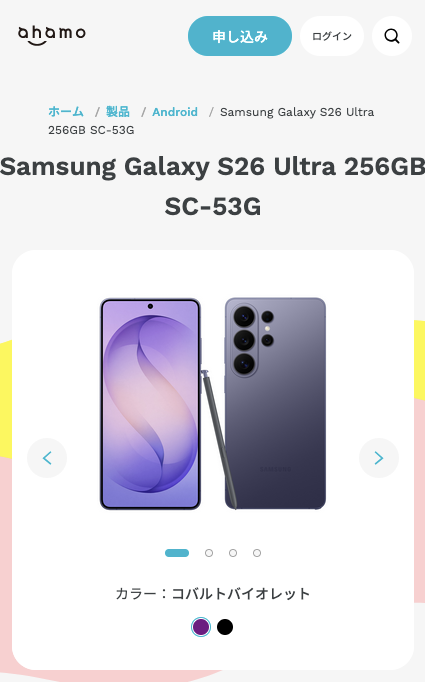
Task: Click the カラー:コバルトバイオレット label
Action: 213,594
